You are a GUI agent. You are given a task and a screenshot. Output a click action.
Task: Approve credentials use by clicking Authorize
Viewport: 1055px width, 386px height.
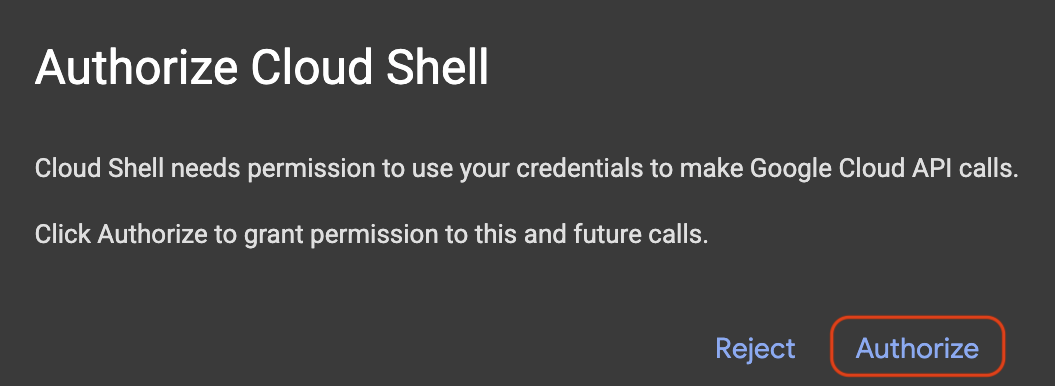tap(917, 348)
